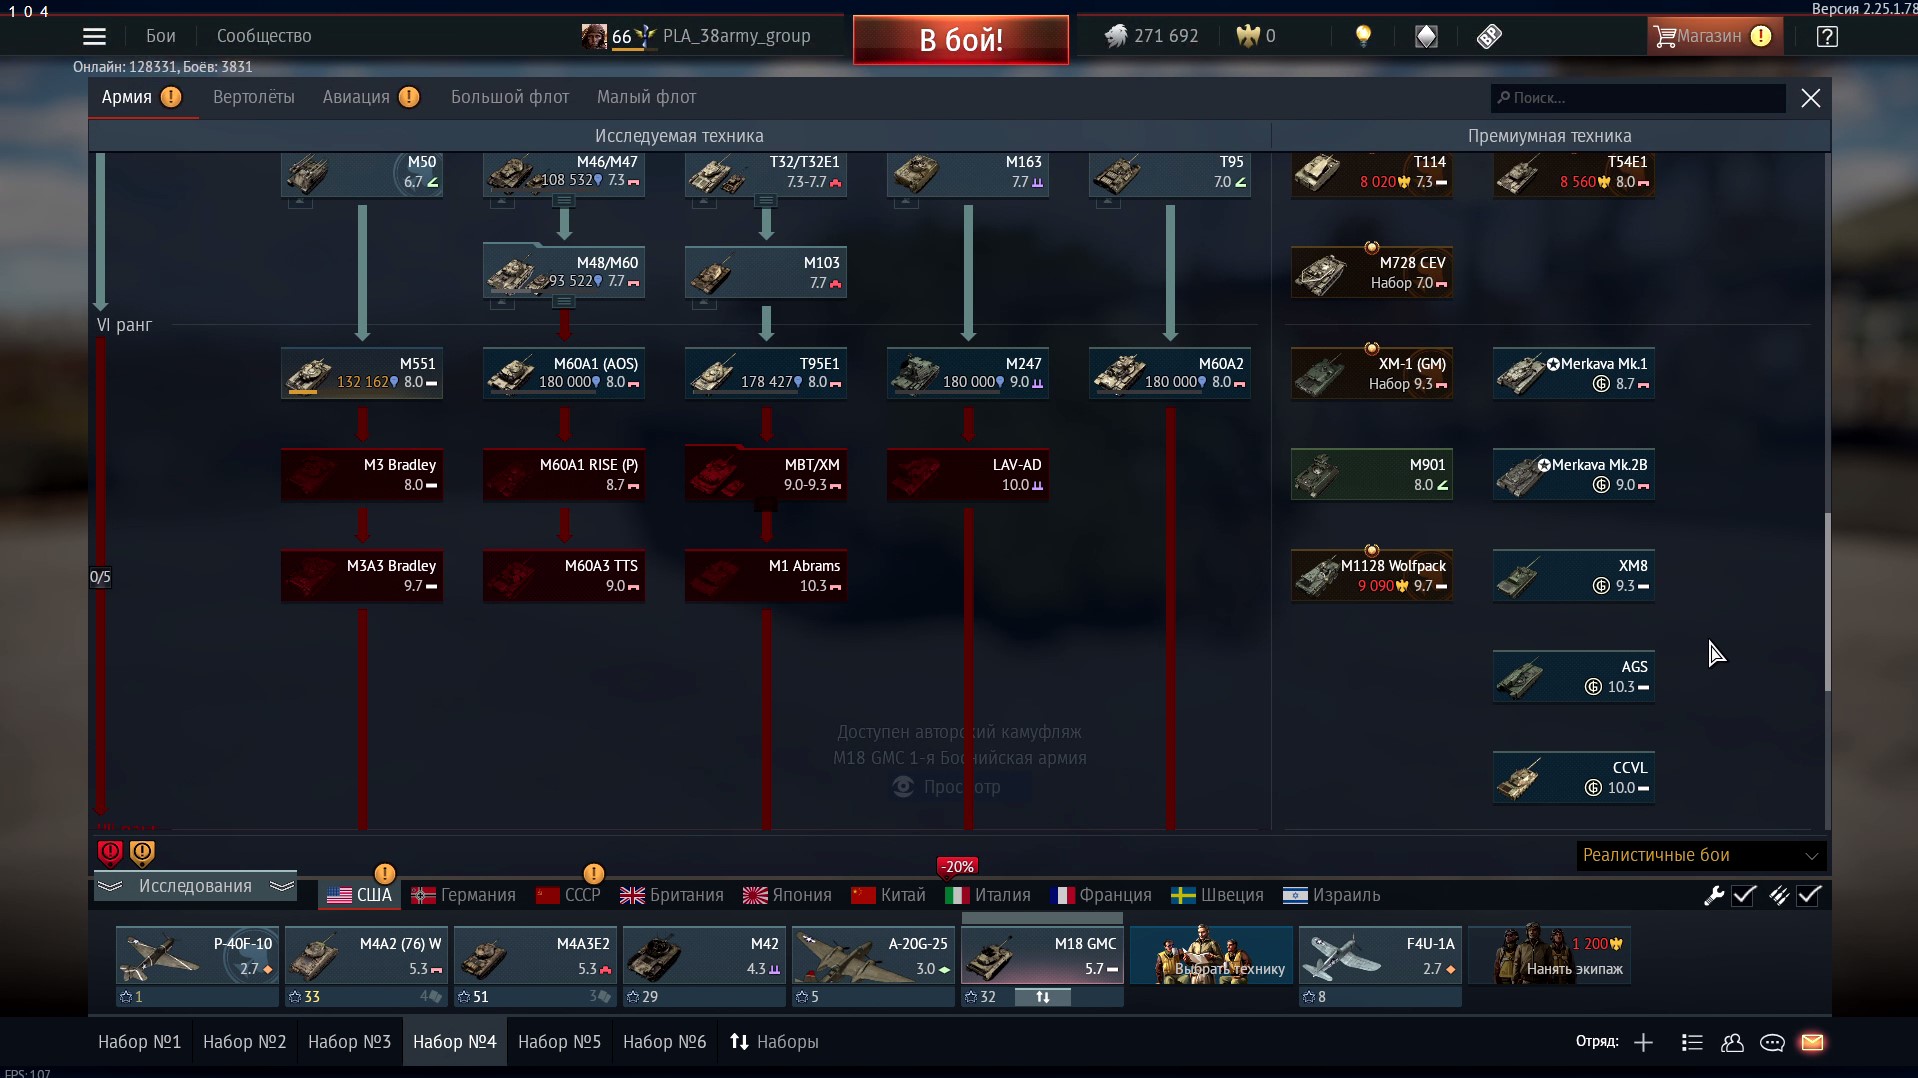Switch to preset Набор №2

[244, 1042]
